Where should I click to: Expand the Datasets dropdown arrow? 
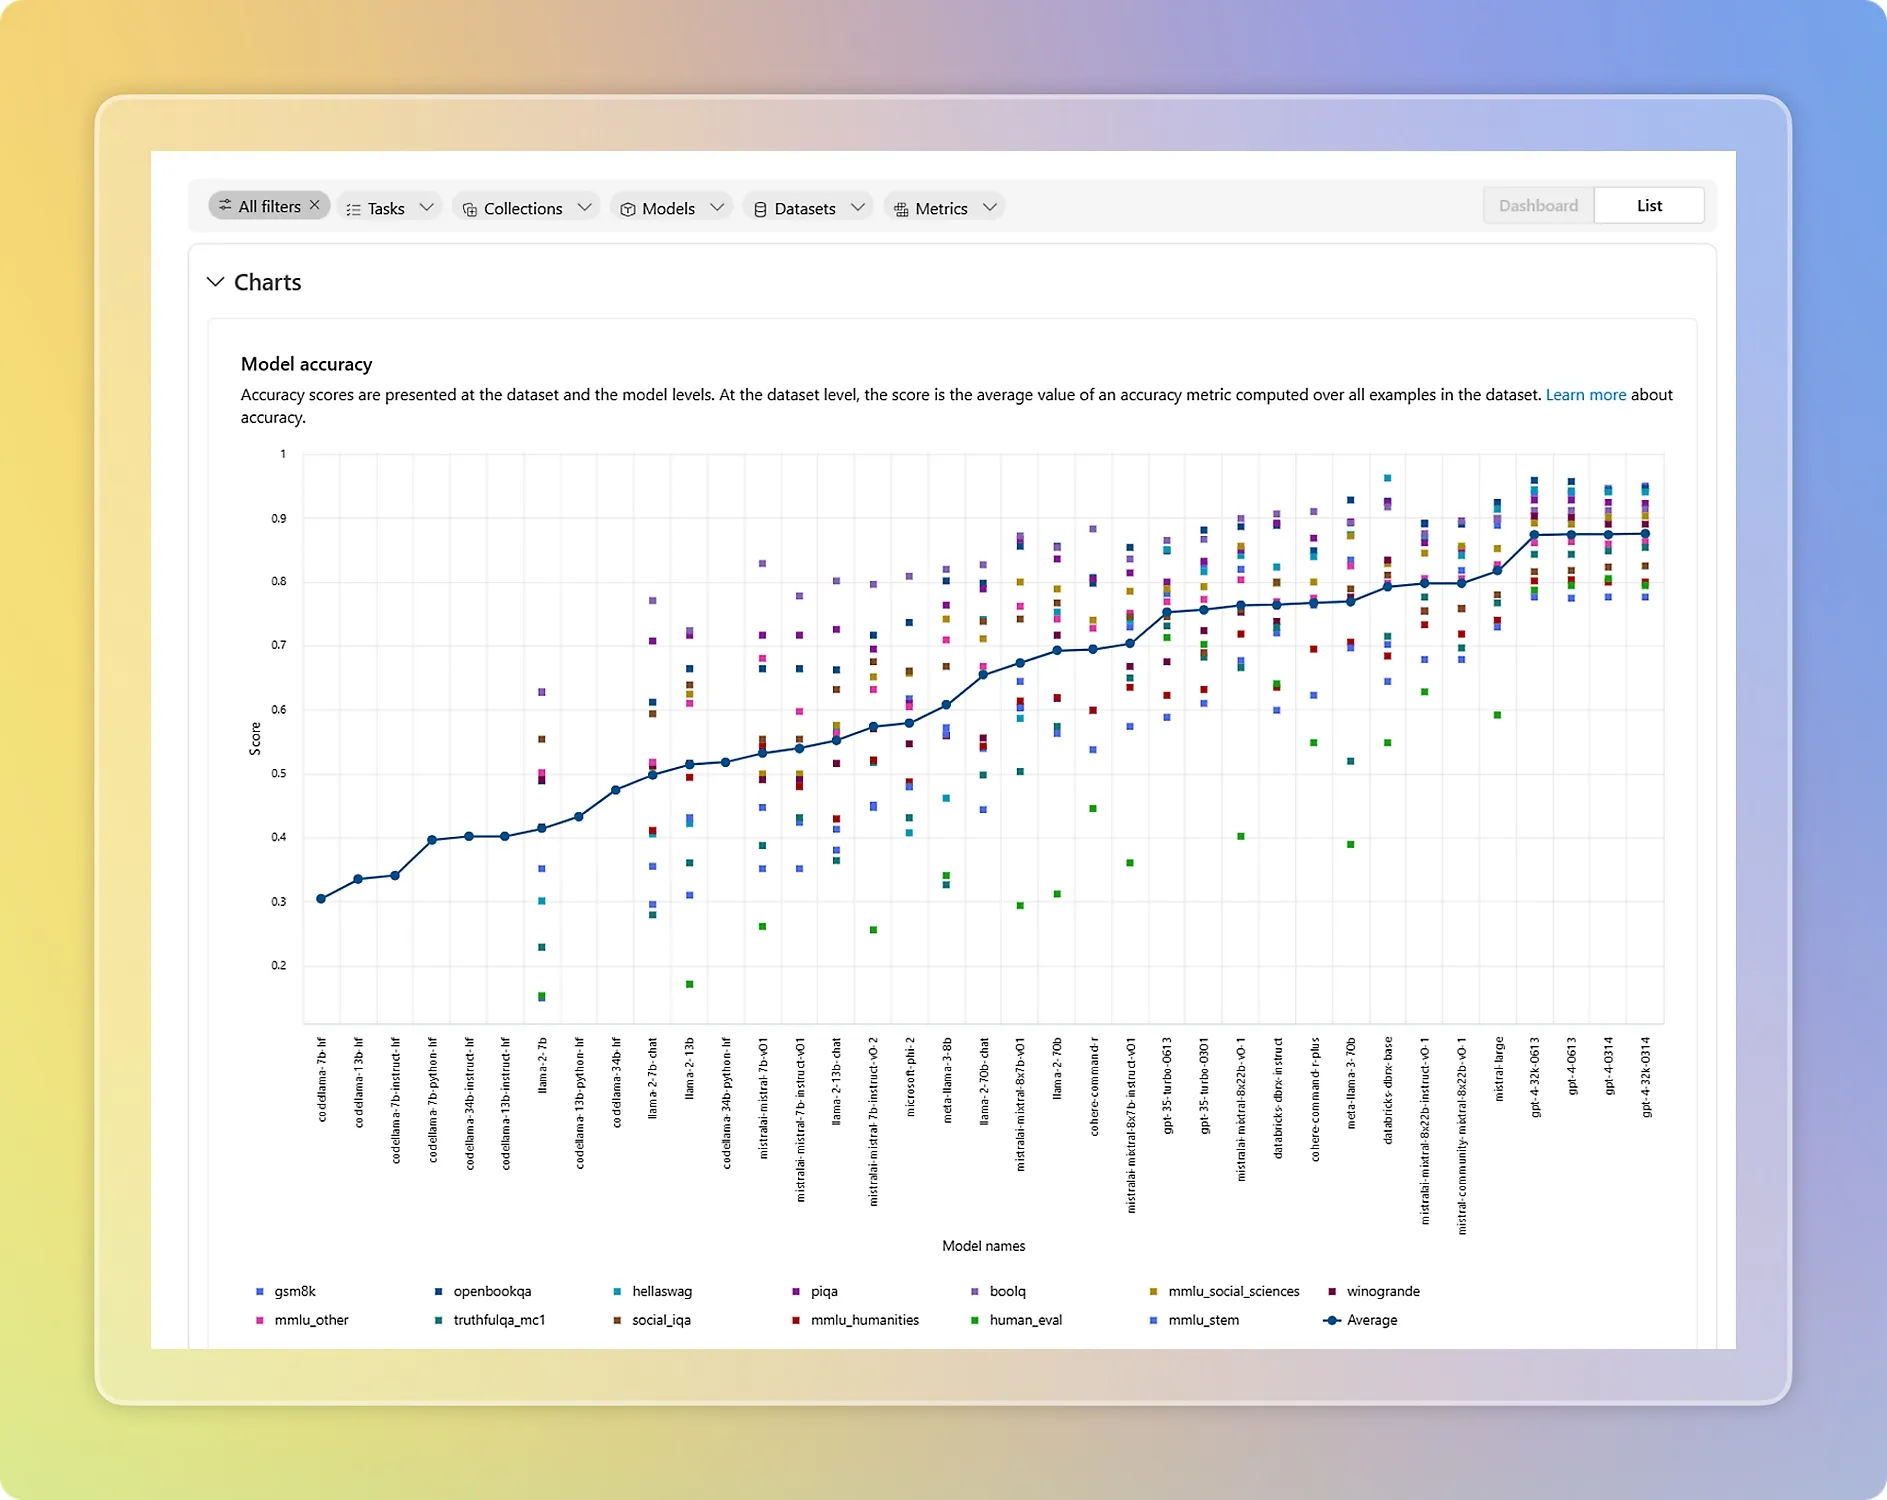tap(858, 208)
